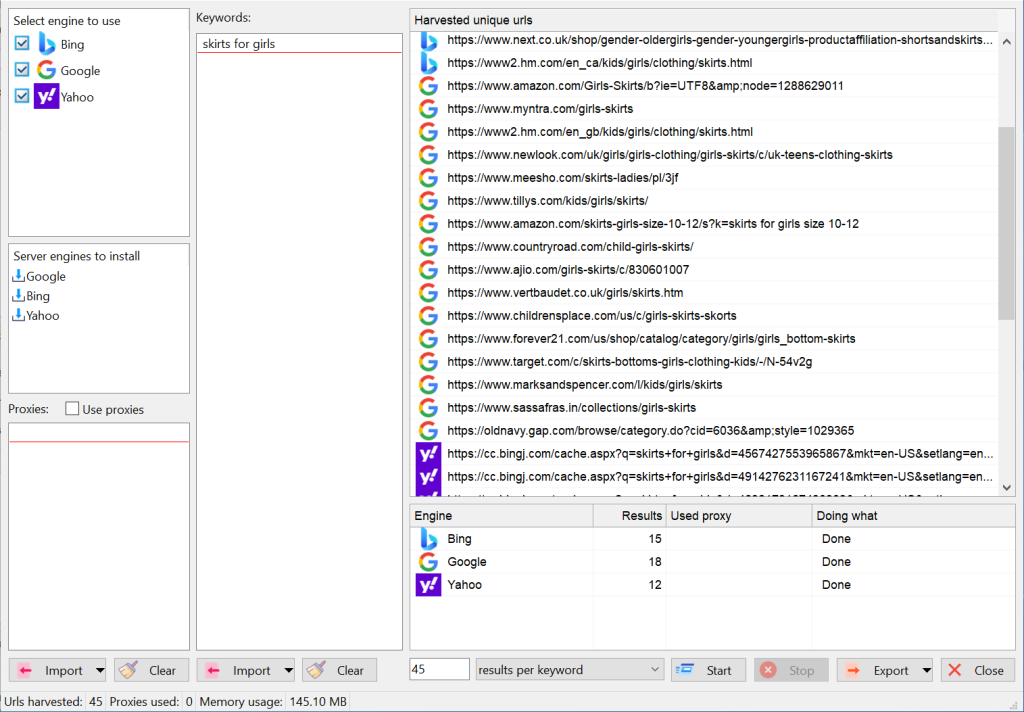
Task: Clear the proxies list
Action: point(152,670)
